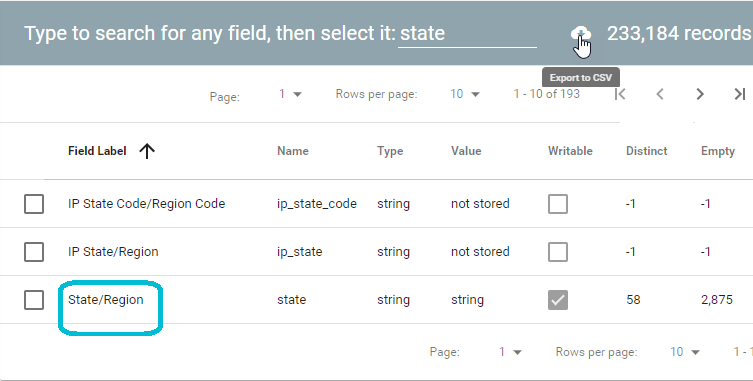Click the Export to CSV cloud icon
Image resolution: width=753 pixels, height=381 pixels.
[581, 34]
